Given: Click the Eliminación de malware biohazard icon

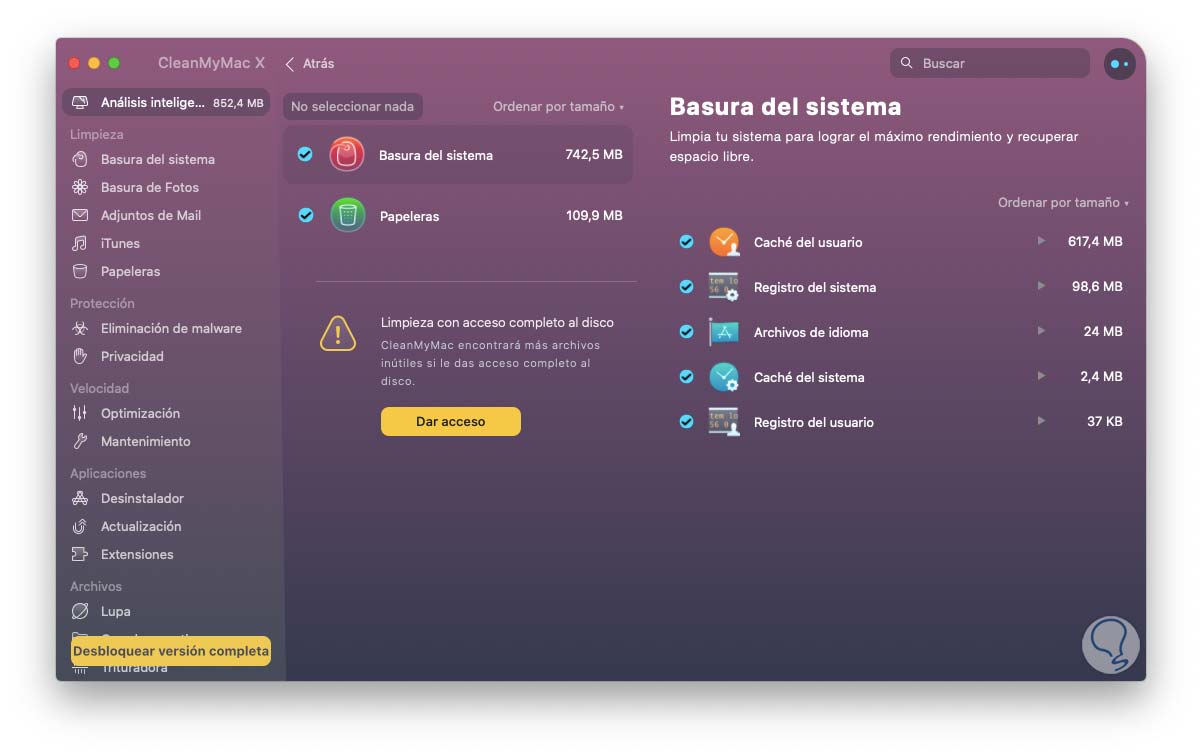Looking at the screenshot, I should coord(80,328).
